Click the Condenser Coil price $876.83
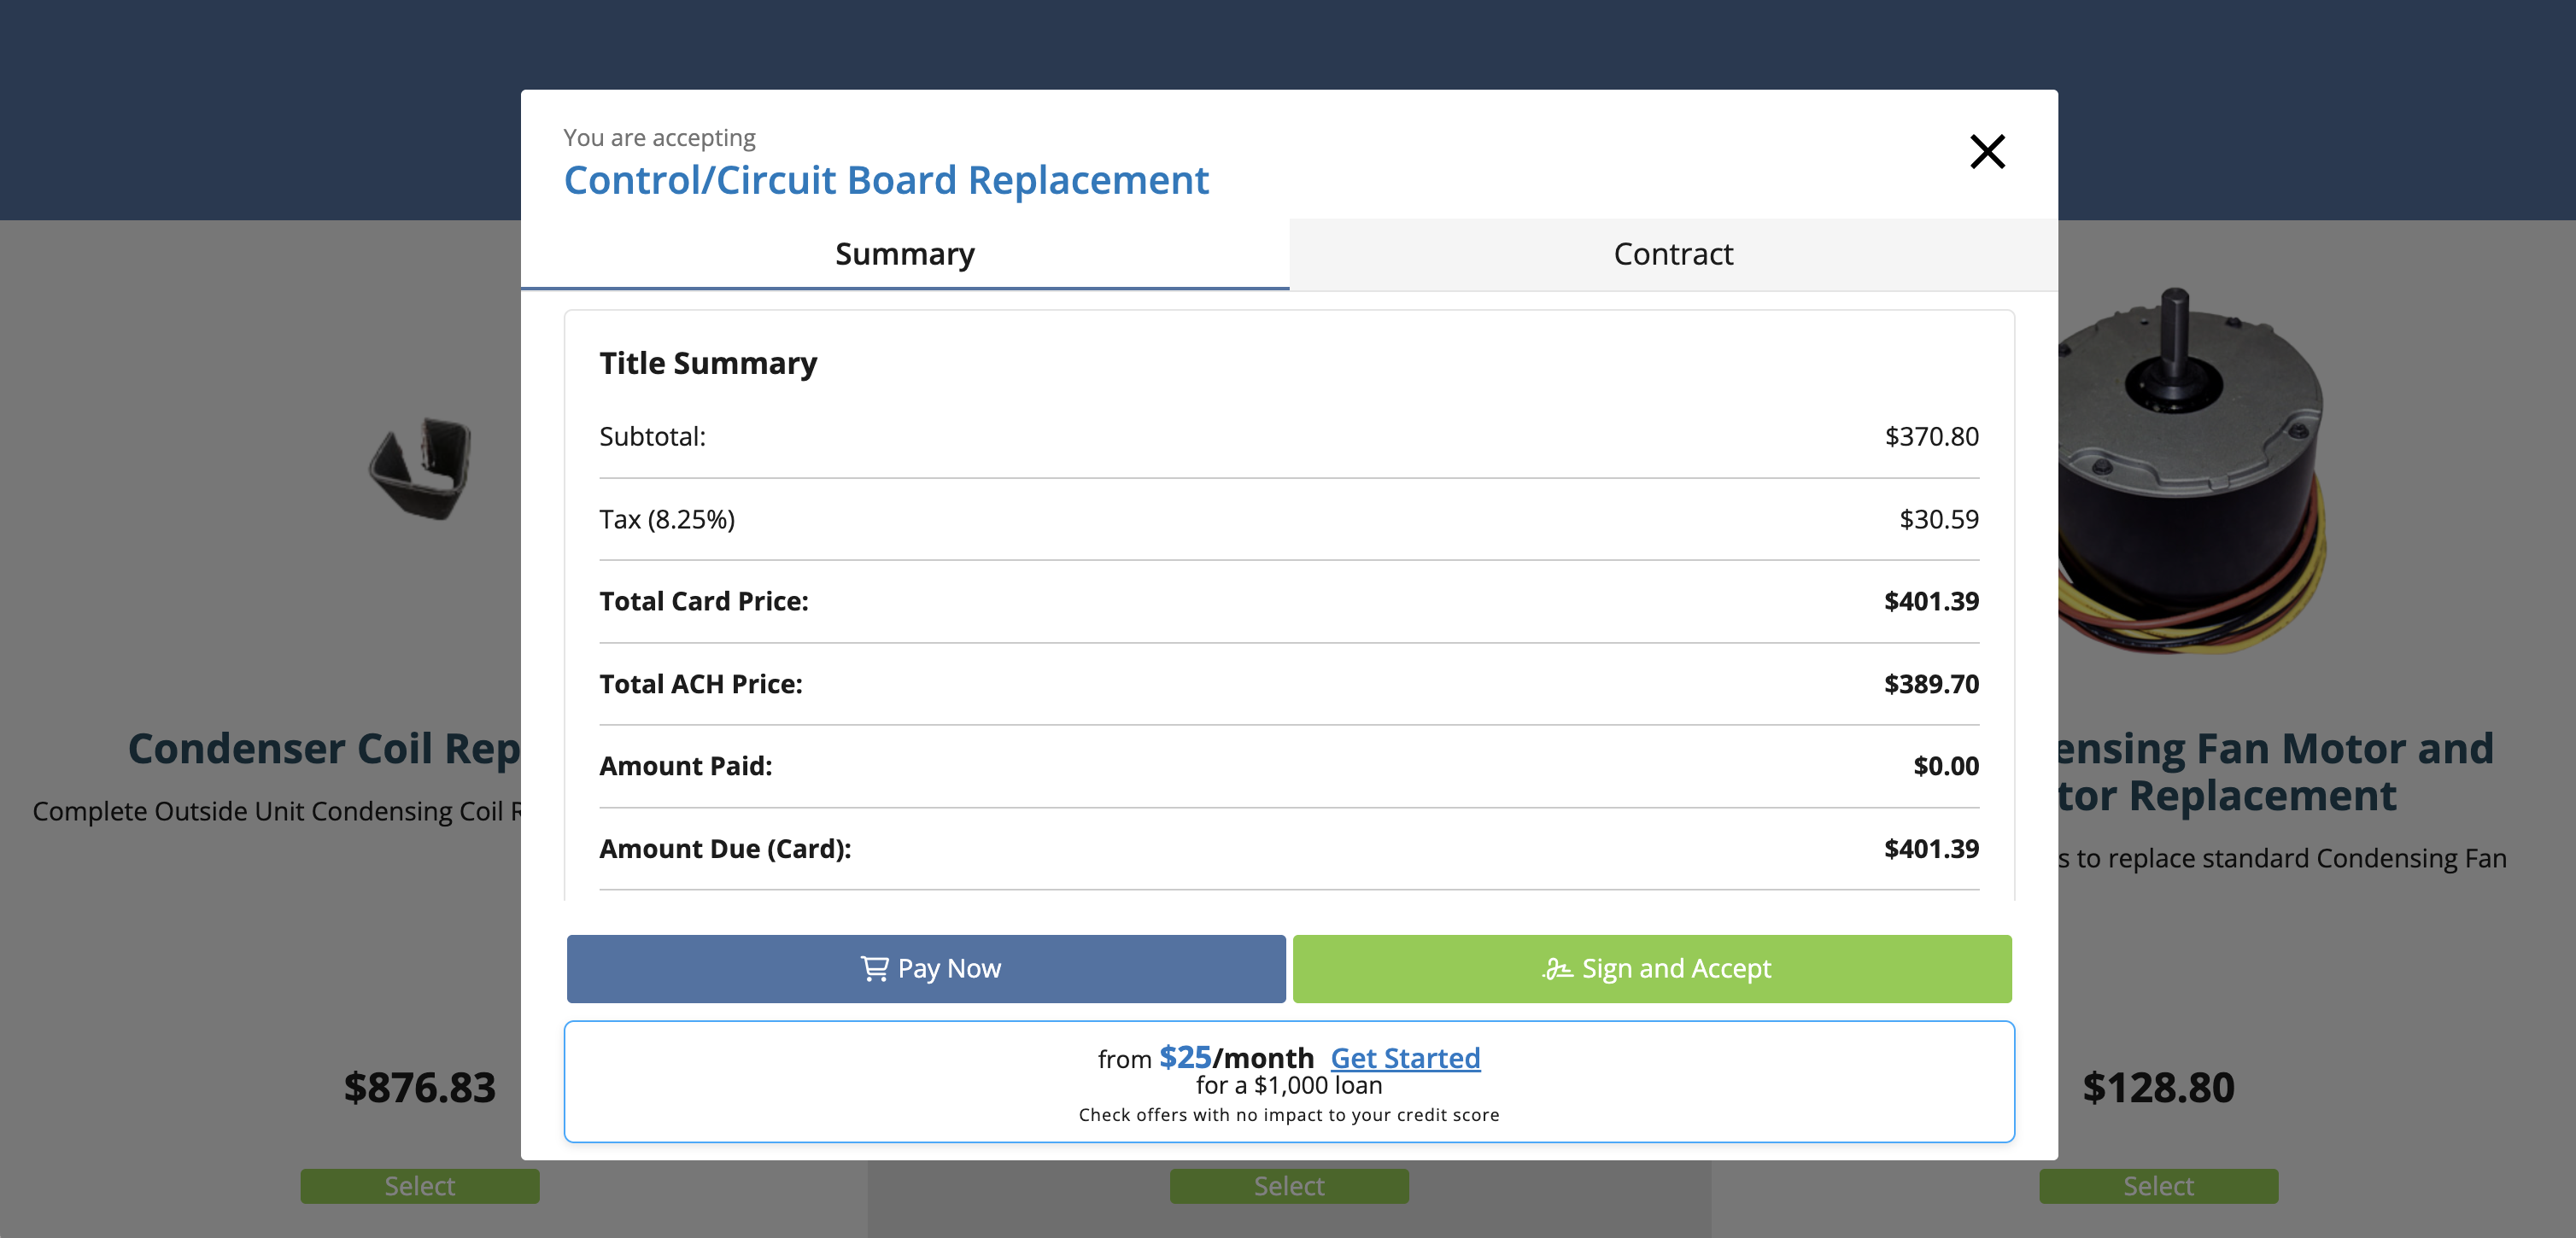The width and height of the screenshot is (2576, 1238). click(420, 1087)
